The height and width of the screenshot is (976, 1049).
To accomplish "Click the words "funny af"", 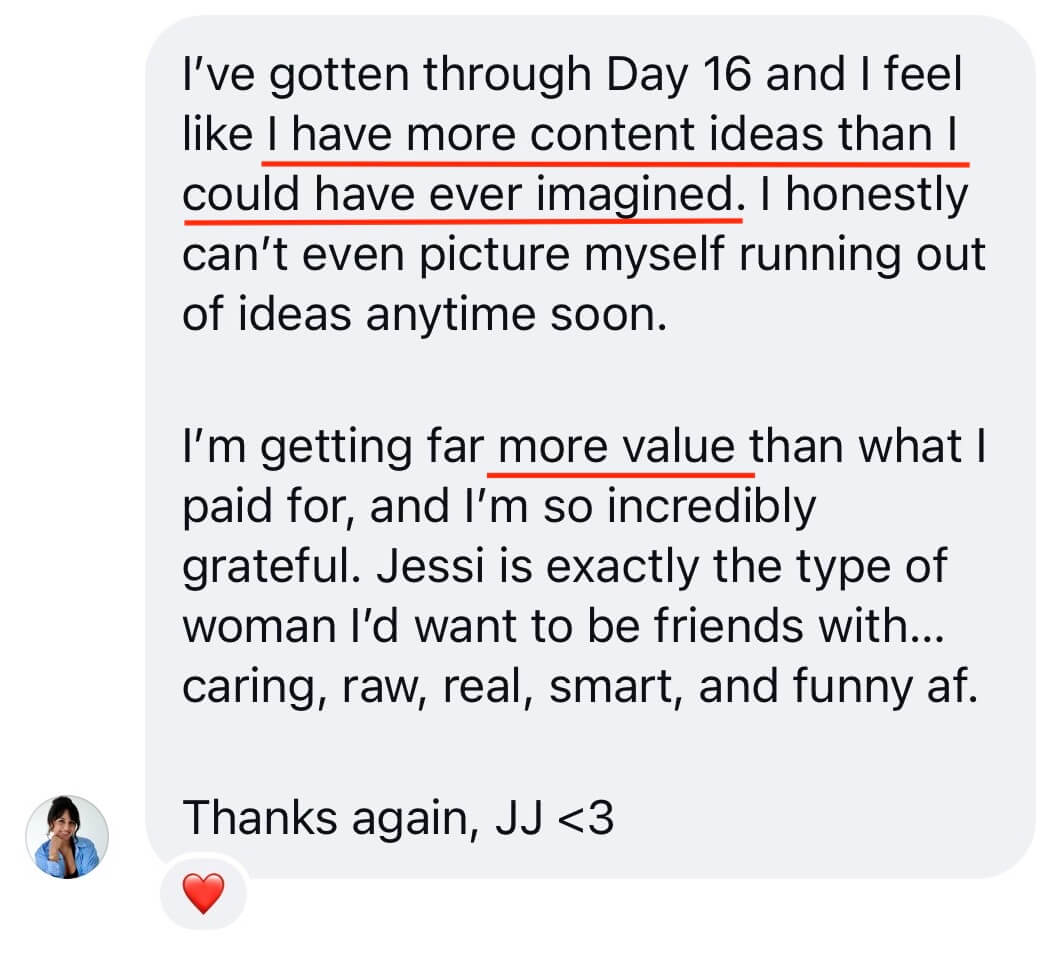I will 885,687.
